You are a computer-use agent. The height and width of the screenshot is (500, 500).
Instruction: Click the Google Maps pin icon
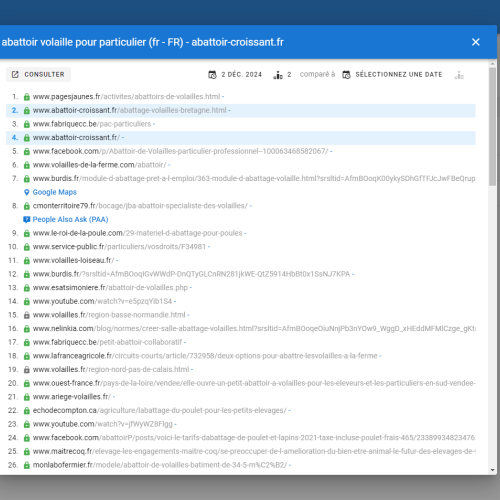[x=27, y=192]
